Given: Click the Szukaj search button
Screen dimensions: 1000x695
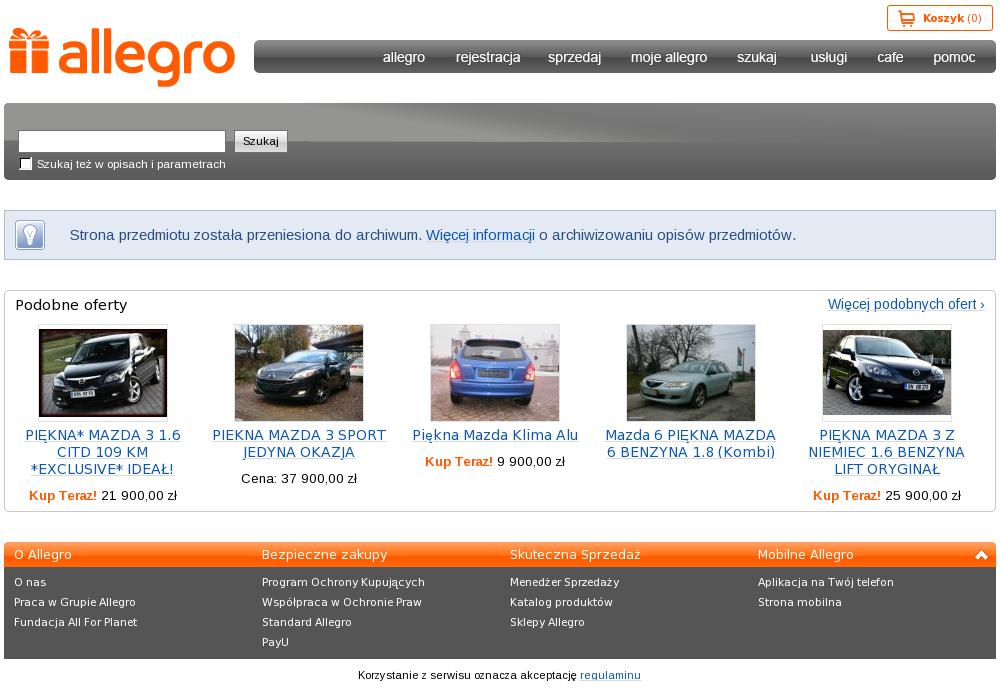Looking at the screenshot, I should (261, 141).
